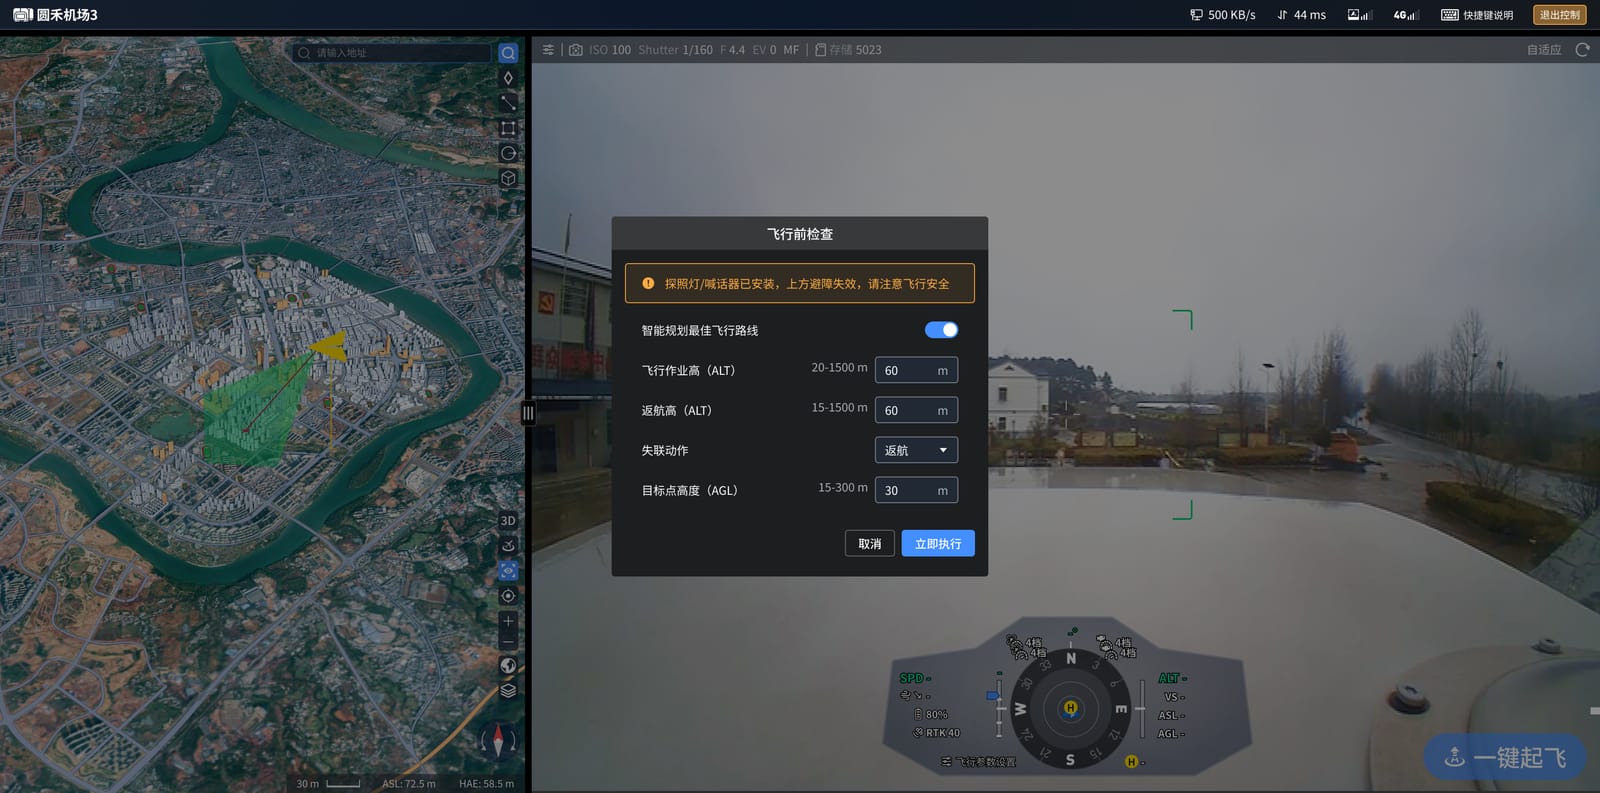
Task: Toggle the 3D map view button
Action: pos(508,521)
